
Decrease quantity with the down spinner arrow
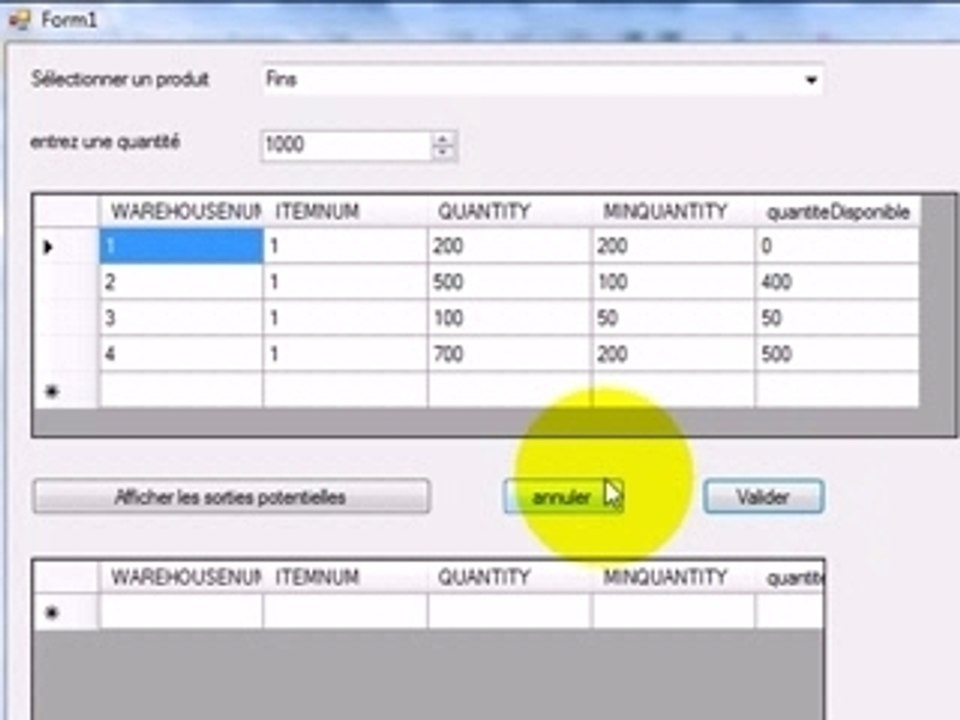coord(443,152)
